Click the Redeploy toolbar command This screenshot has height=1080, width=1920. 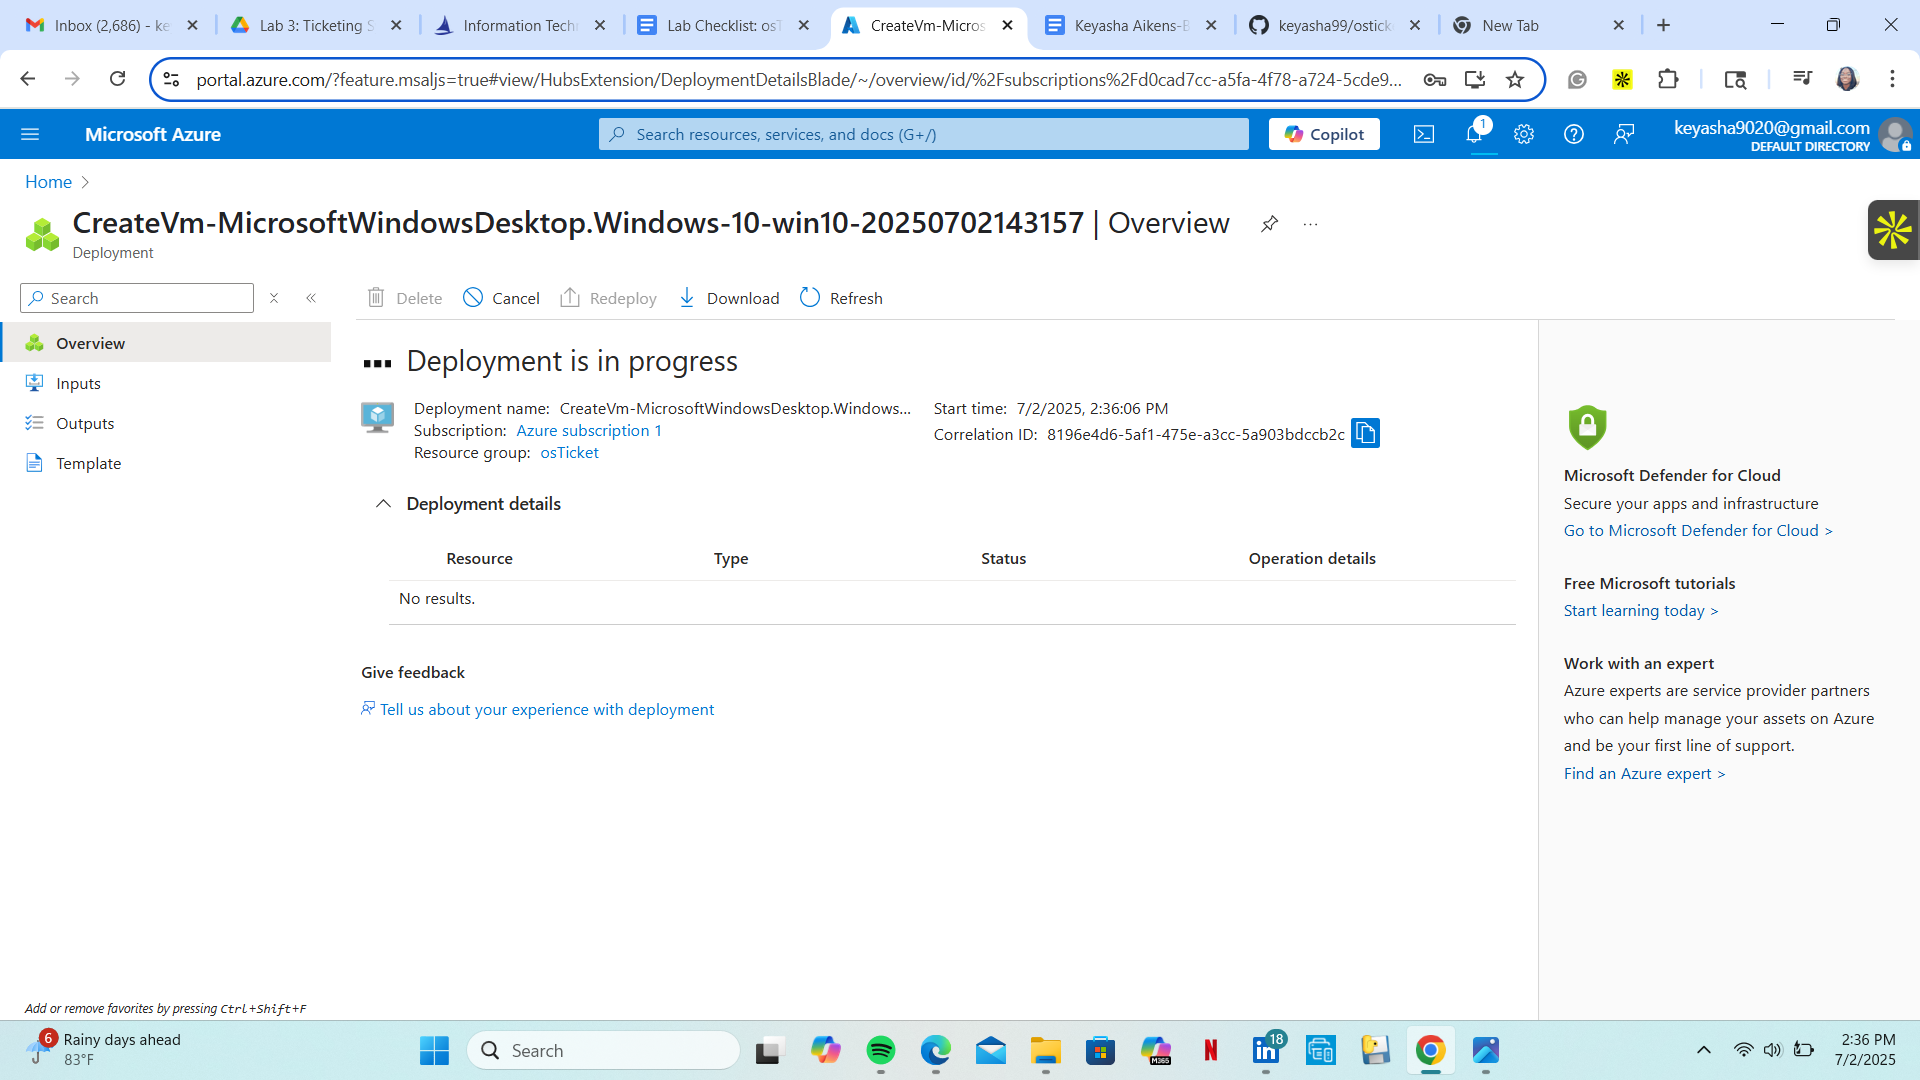click(x=608, y=298)
